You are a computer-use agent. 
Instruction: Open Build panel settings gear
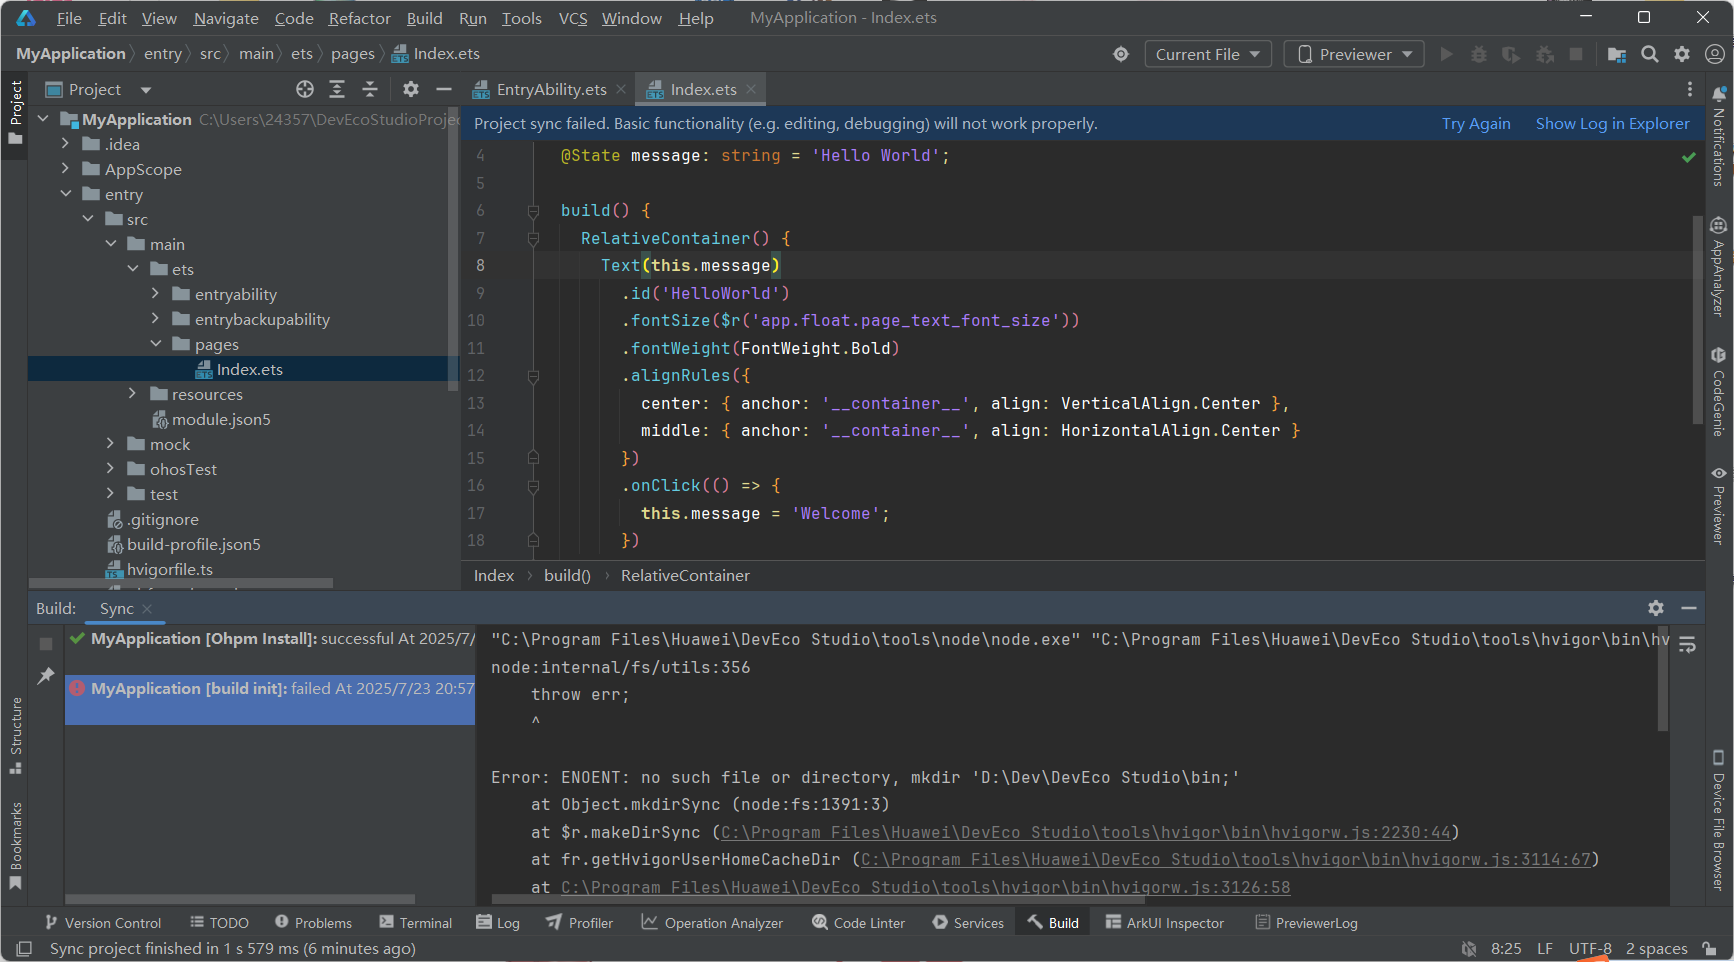1656,608
